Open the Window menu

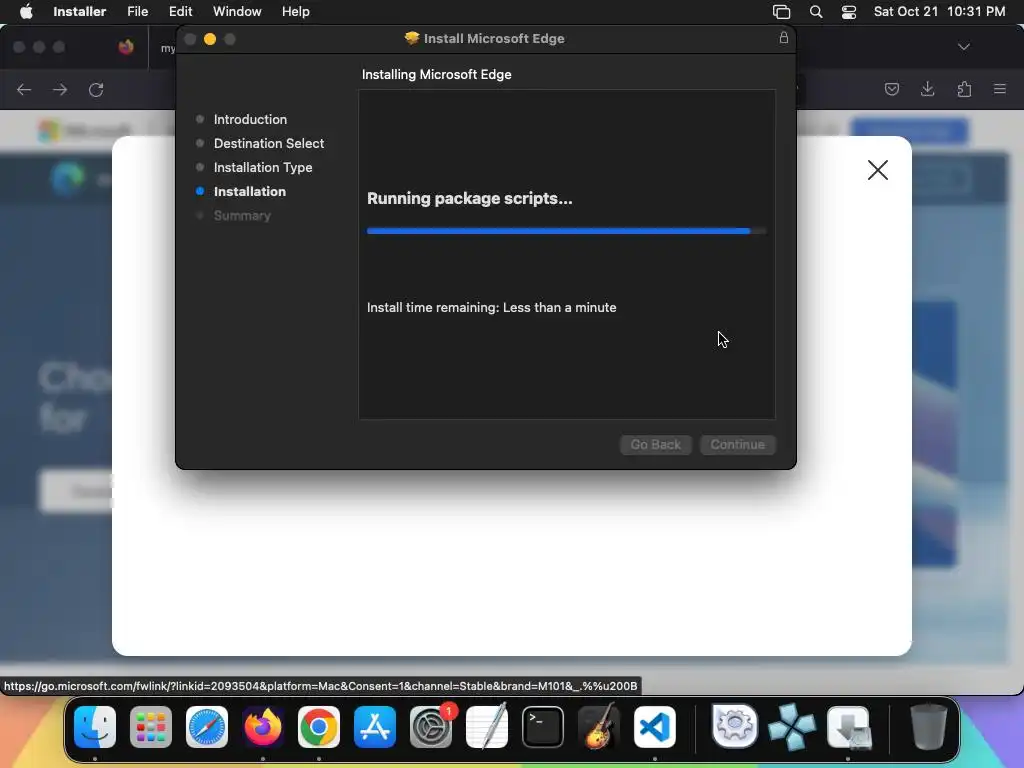pyautogui.click(x=237, y=11)
